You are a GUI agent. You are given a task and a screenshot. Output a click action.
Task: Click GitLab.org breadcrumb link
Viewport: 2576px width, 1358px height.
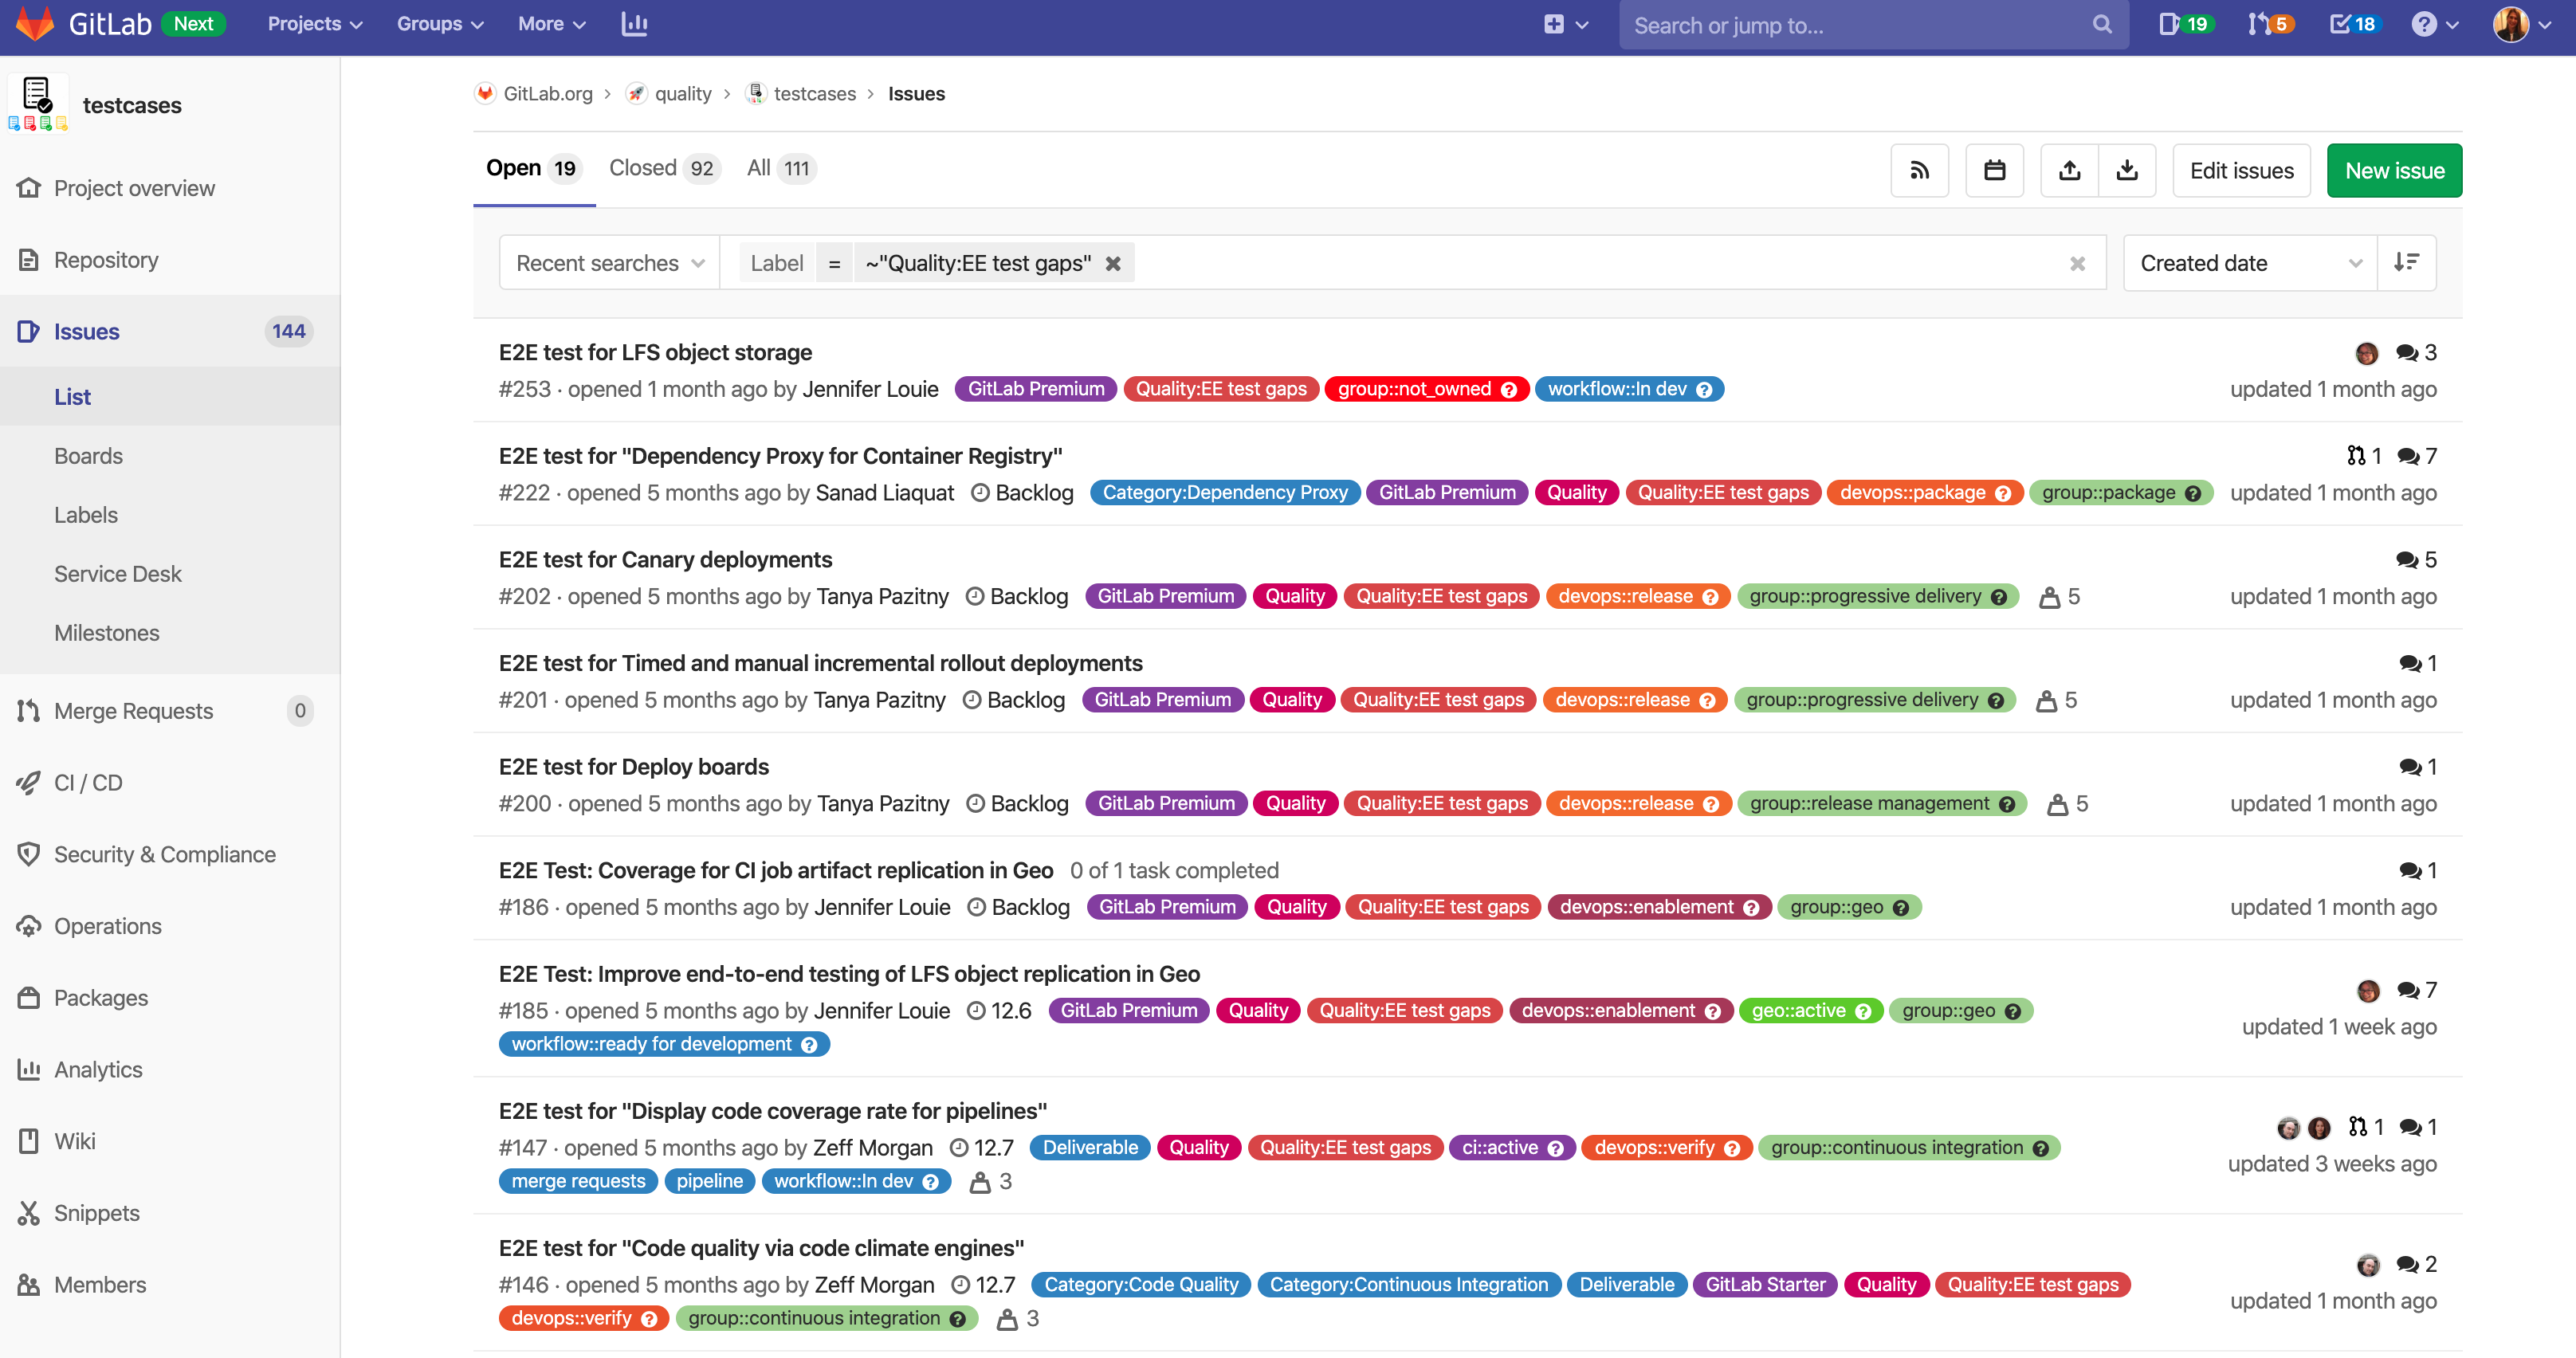(x=548, y=94)
